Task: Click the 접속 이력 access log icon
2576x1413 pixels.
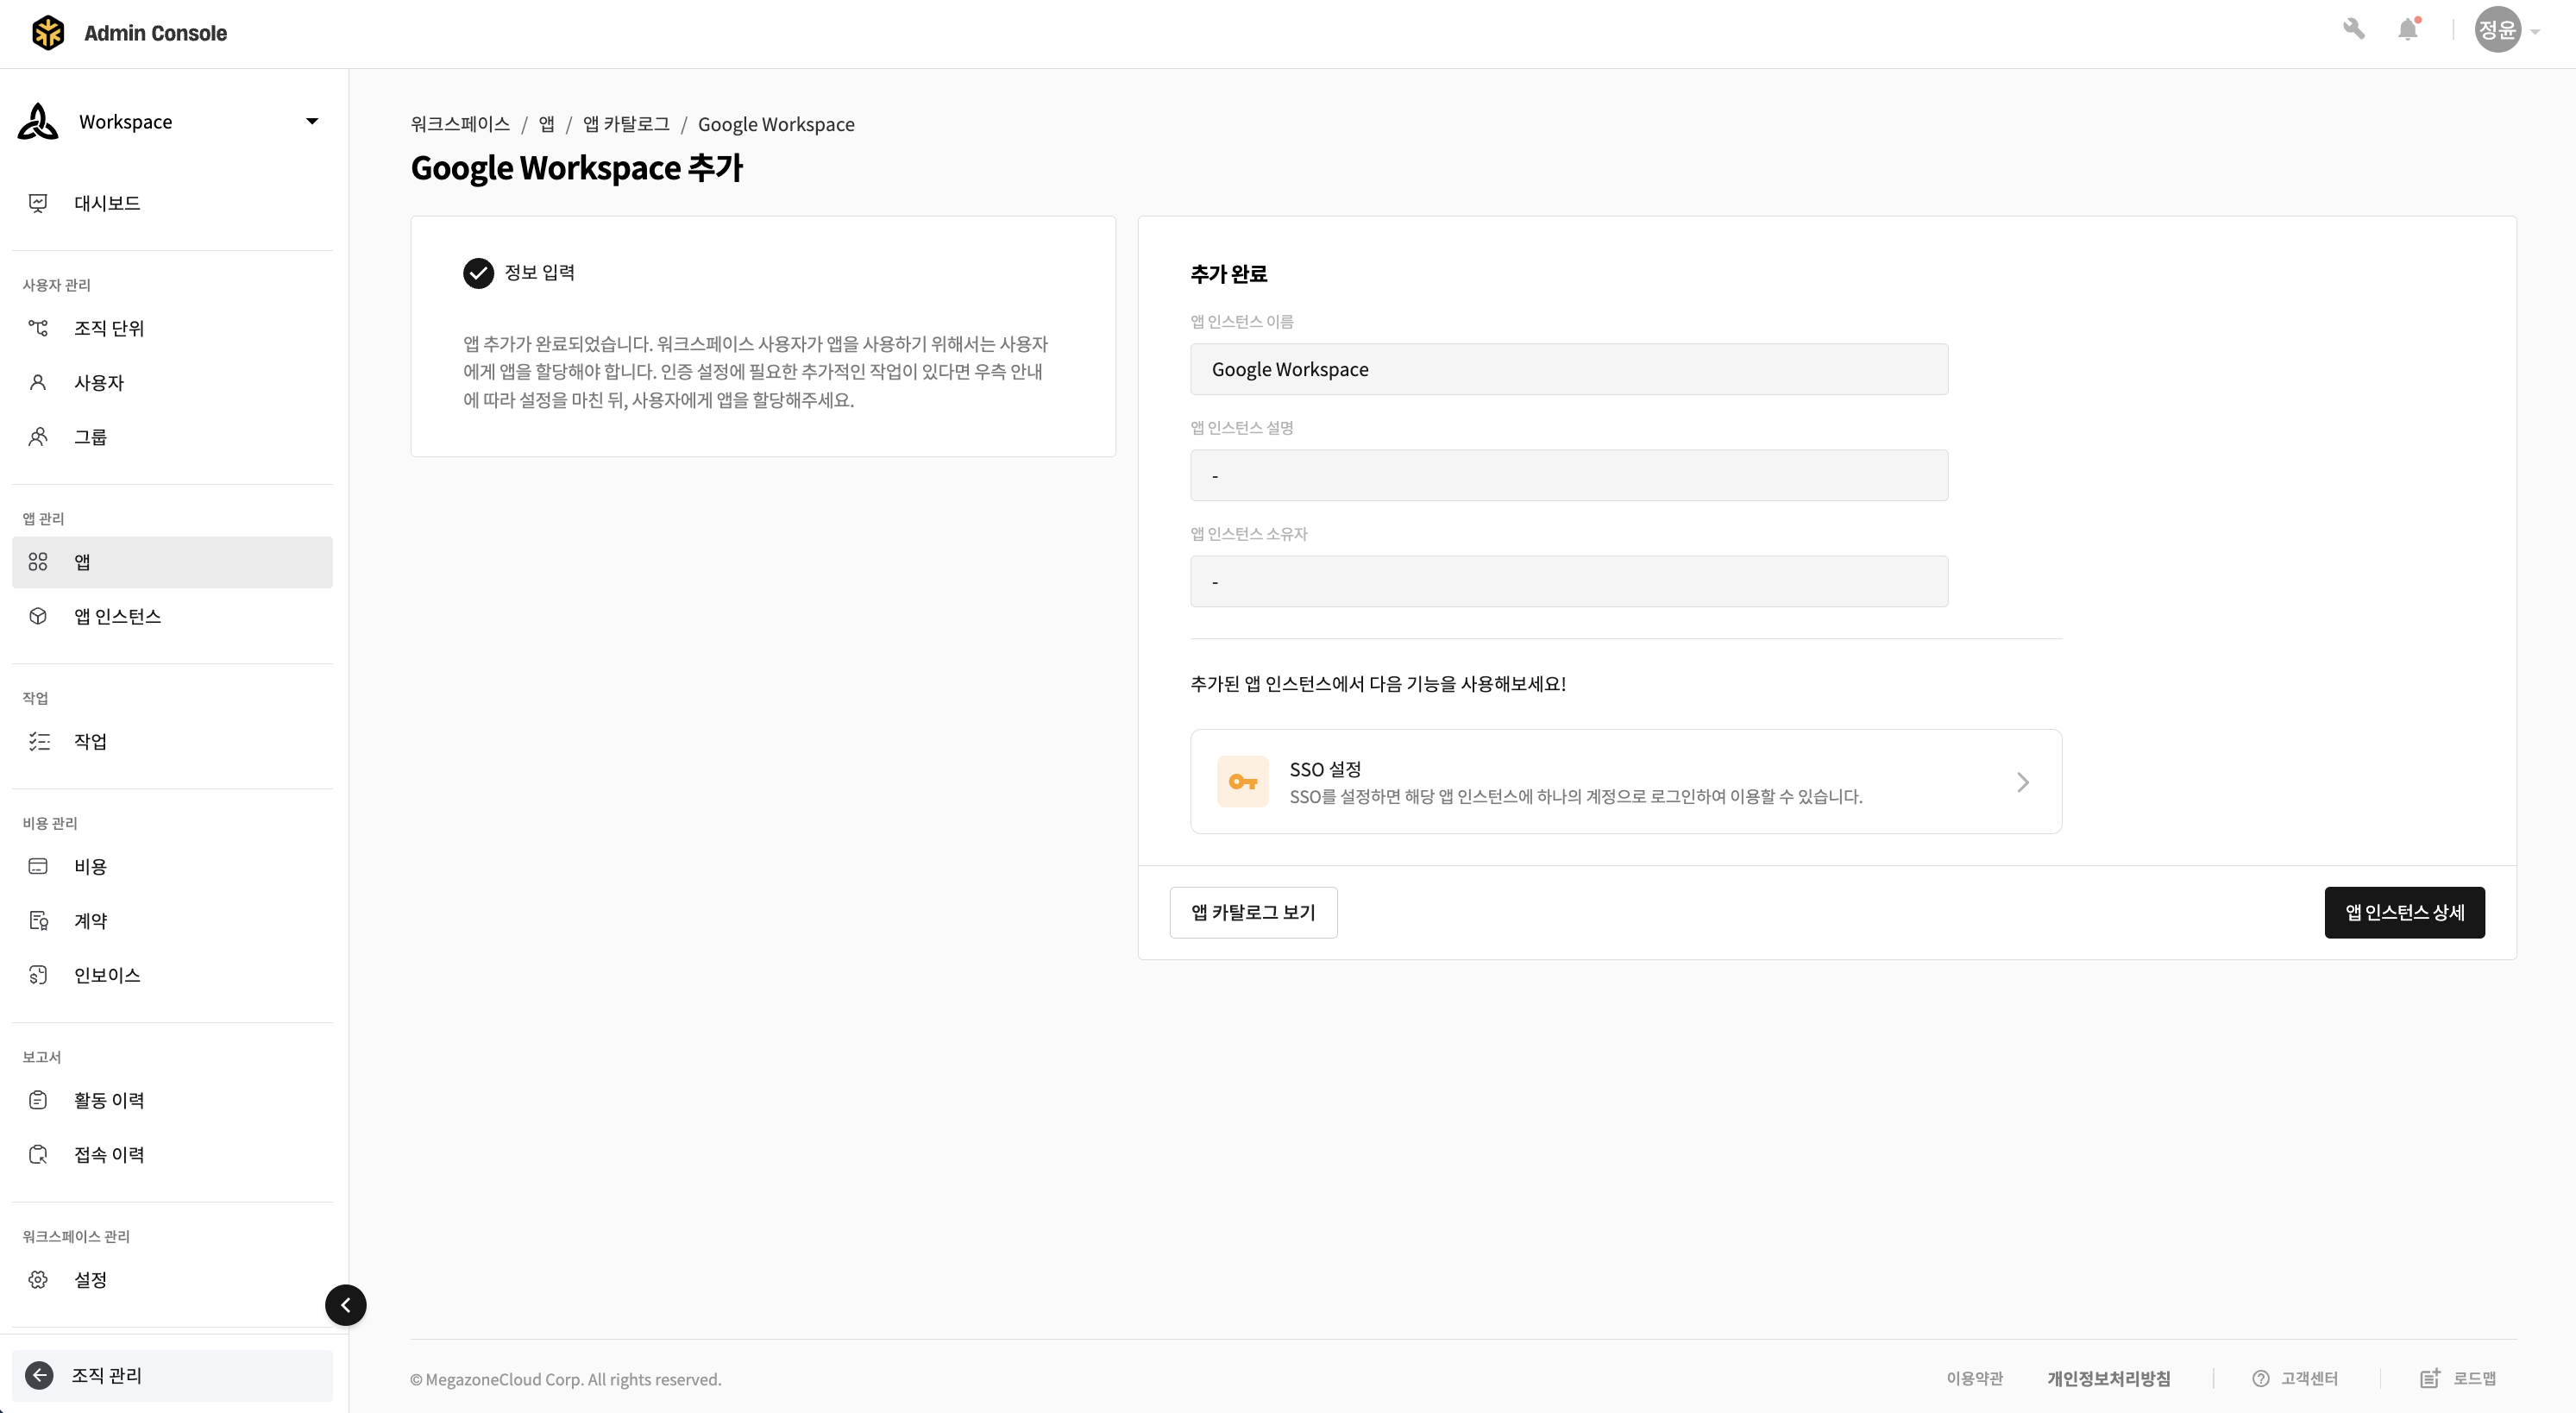Action: (x=38, y=1154)
